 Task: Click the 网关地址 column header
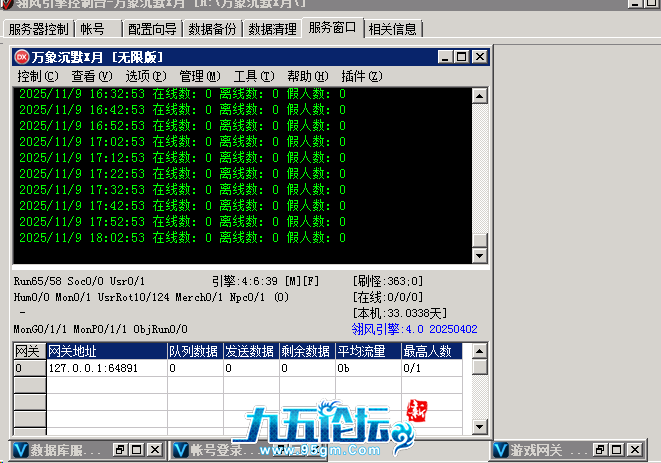tap(107, 351)
